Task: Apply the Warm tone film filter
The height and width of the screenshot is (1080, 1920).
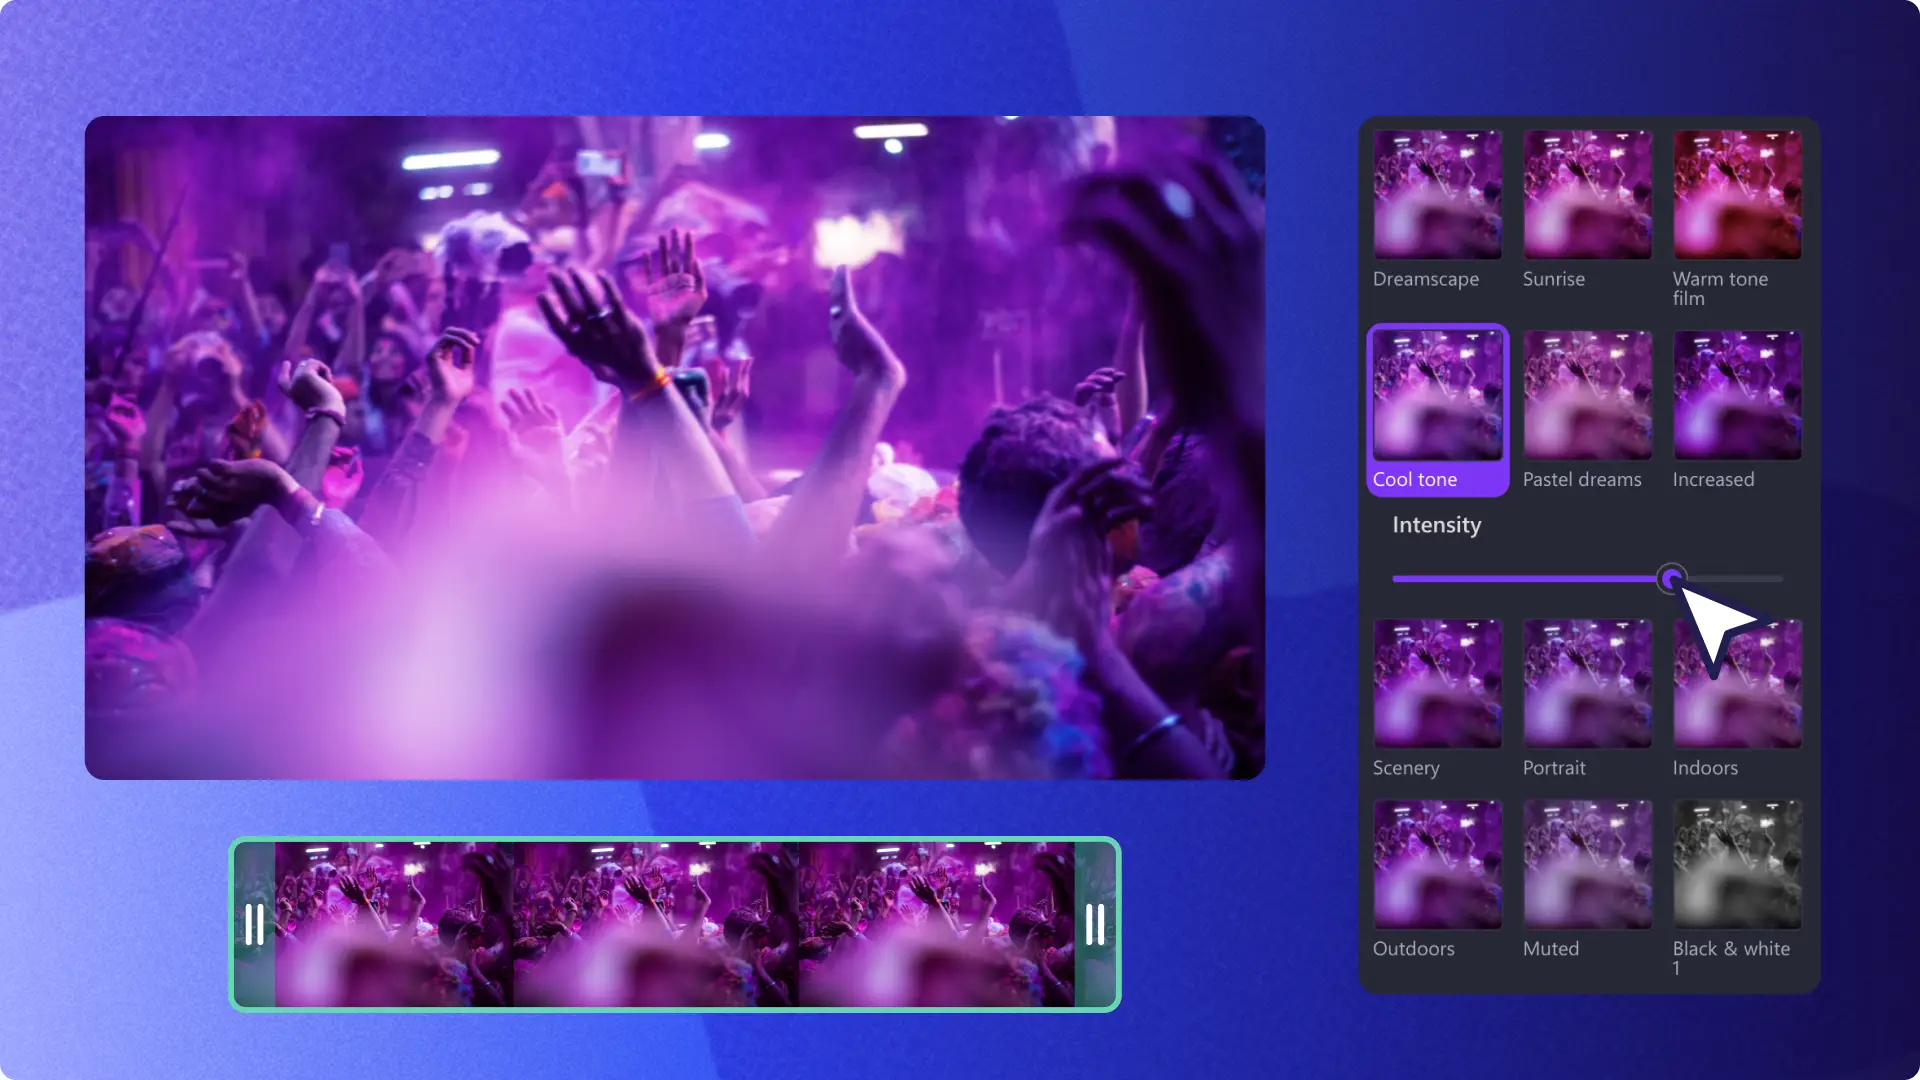Action: point(1737,194)
